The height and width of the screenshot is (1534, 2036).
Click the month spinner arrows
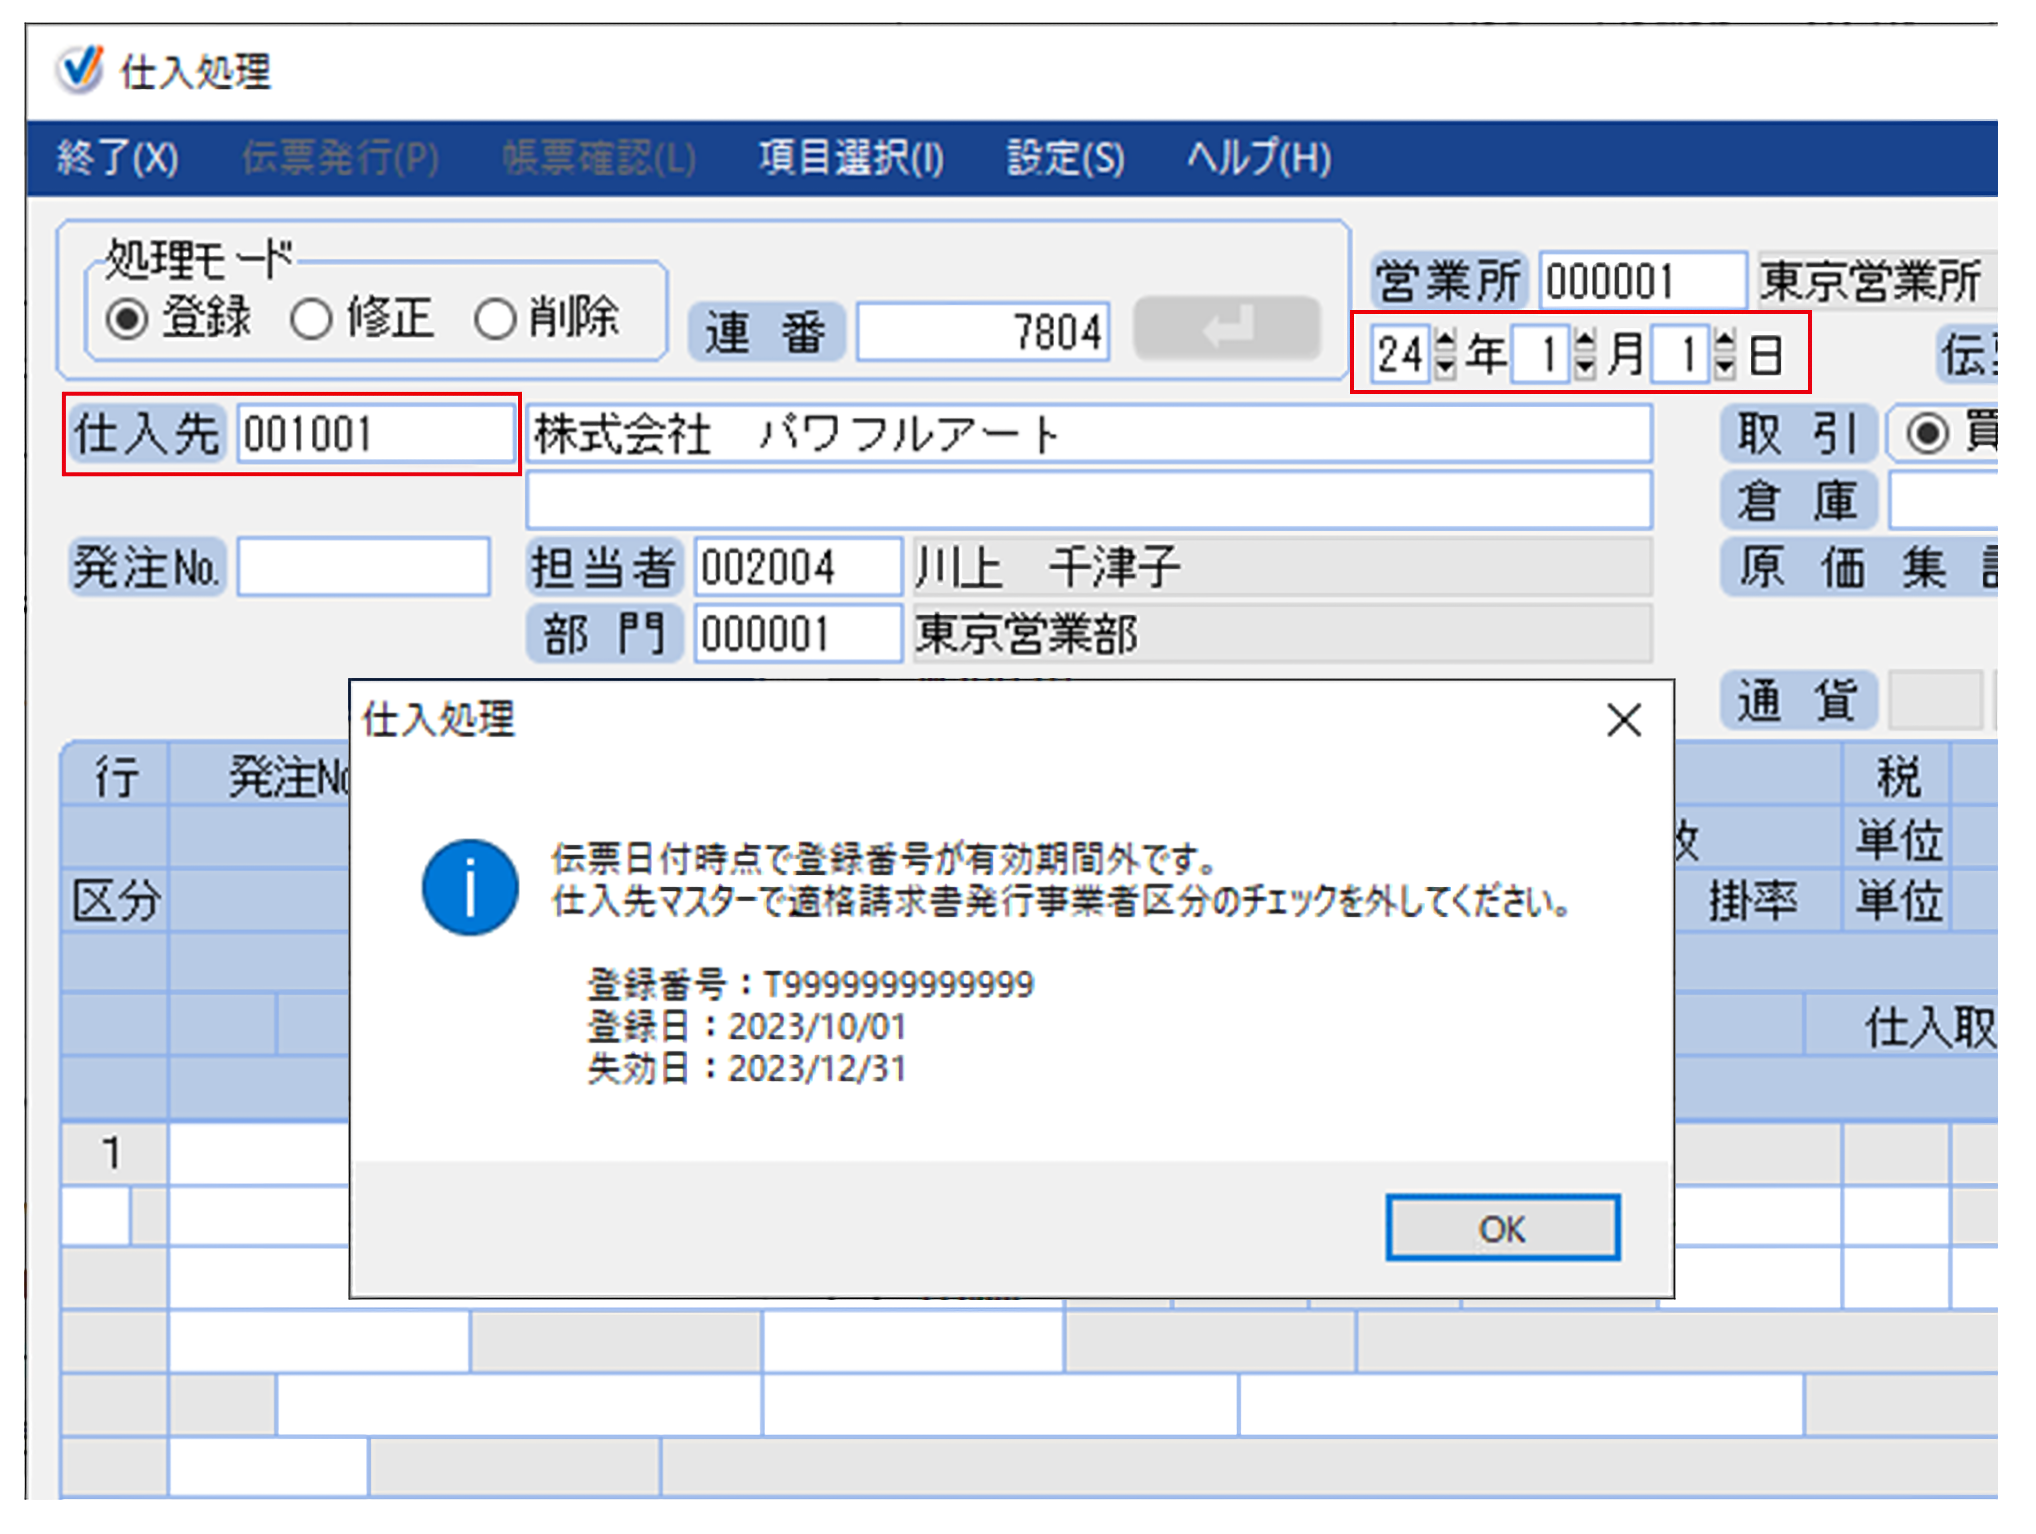pyautogui.click(x=1585, y=354)
